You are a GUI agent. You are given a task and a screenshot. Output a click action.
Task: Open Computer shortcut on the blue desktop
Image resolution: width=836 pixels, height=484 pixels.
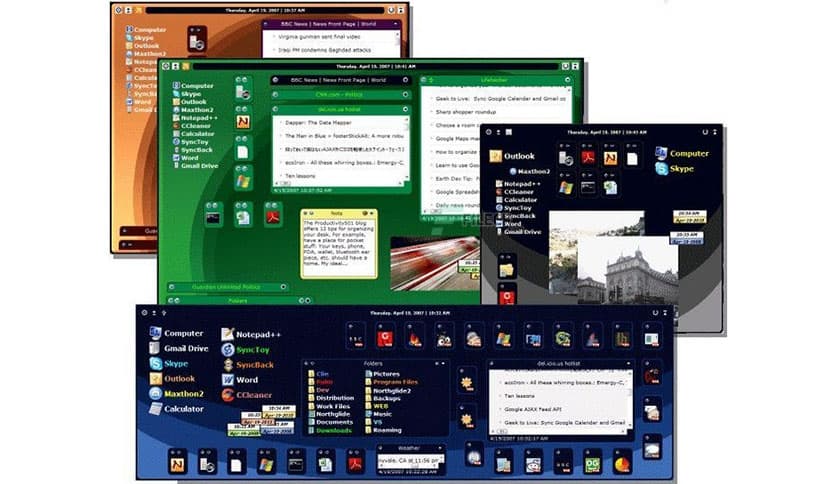[176, 333]
